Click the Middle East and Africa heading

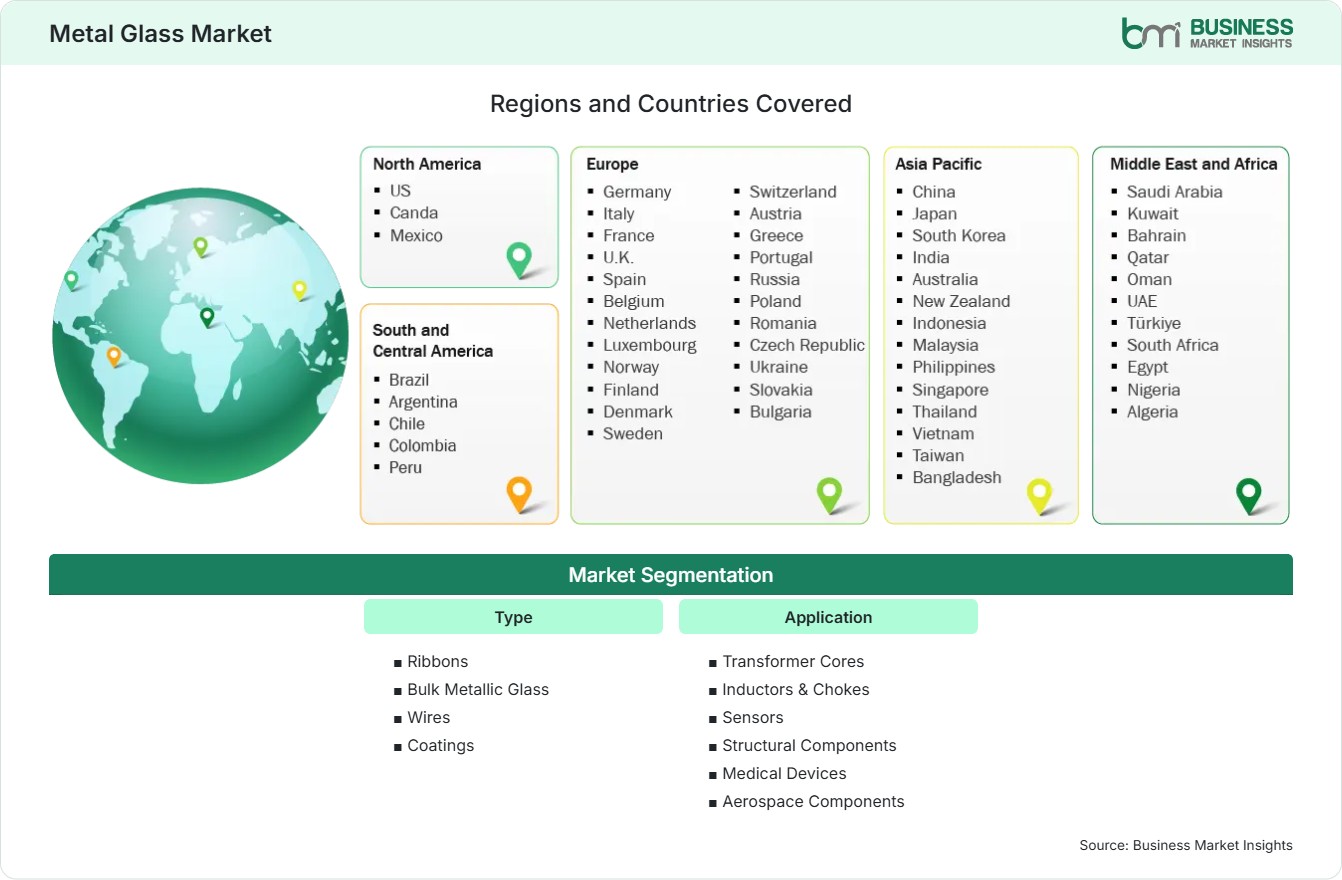(x=1194, y=164)
